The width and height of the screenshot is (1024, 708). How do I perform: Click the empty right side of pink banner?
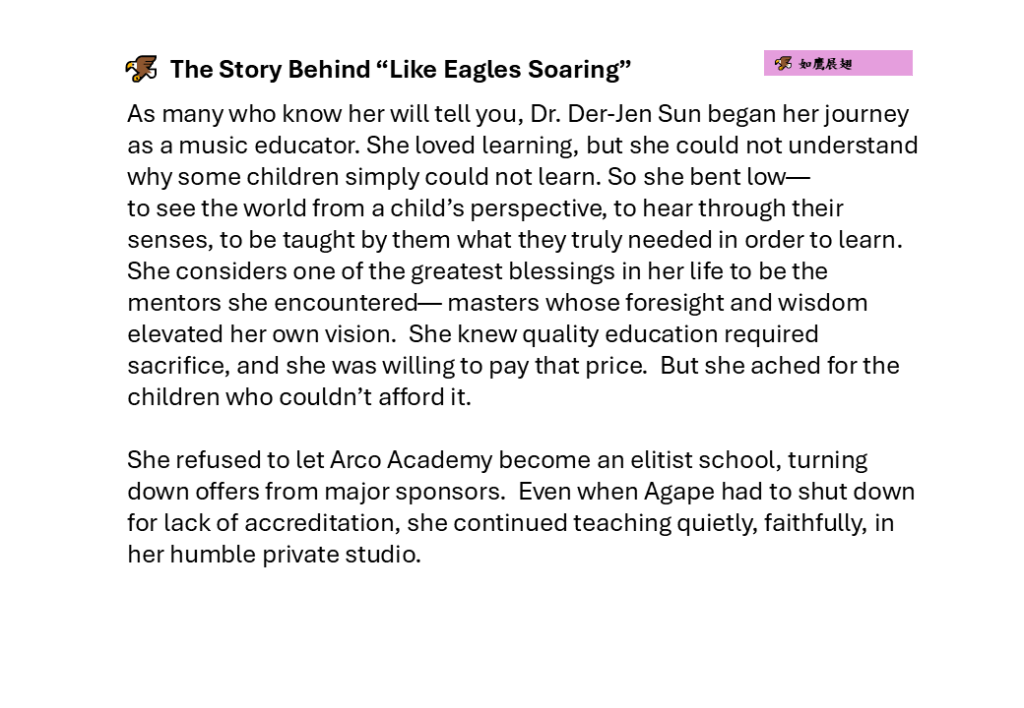click(x=883, y=64)
